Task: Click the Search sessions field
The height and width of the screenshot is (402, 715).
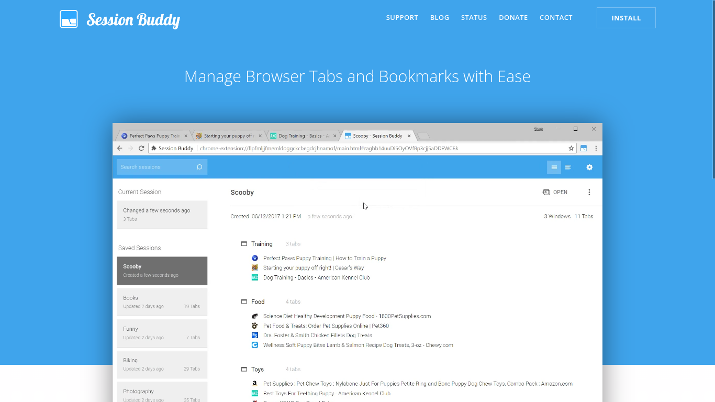Action: point(162,167)
